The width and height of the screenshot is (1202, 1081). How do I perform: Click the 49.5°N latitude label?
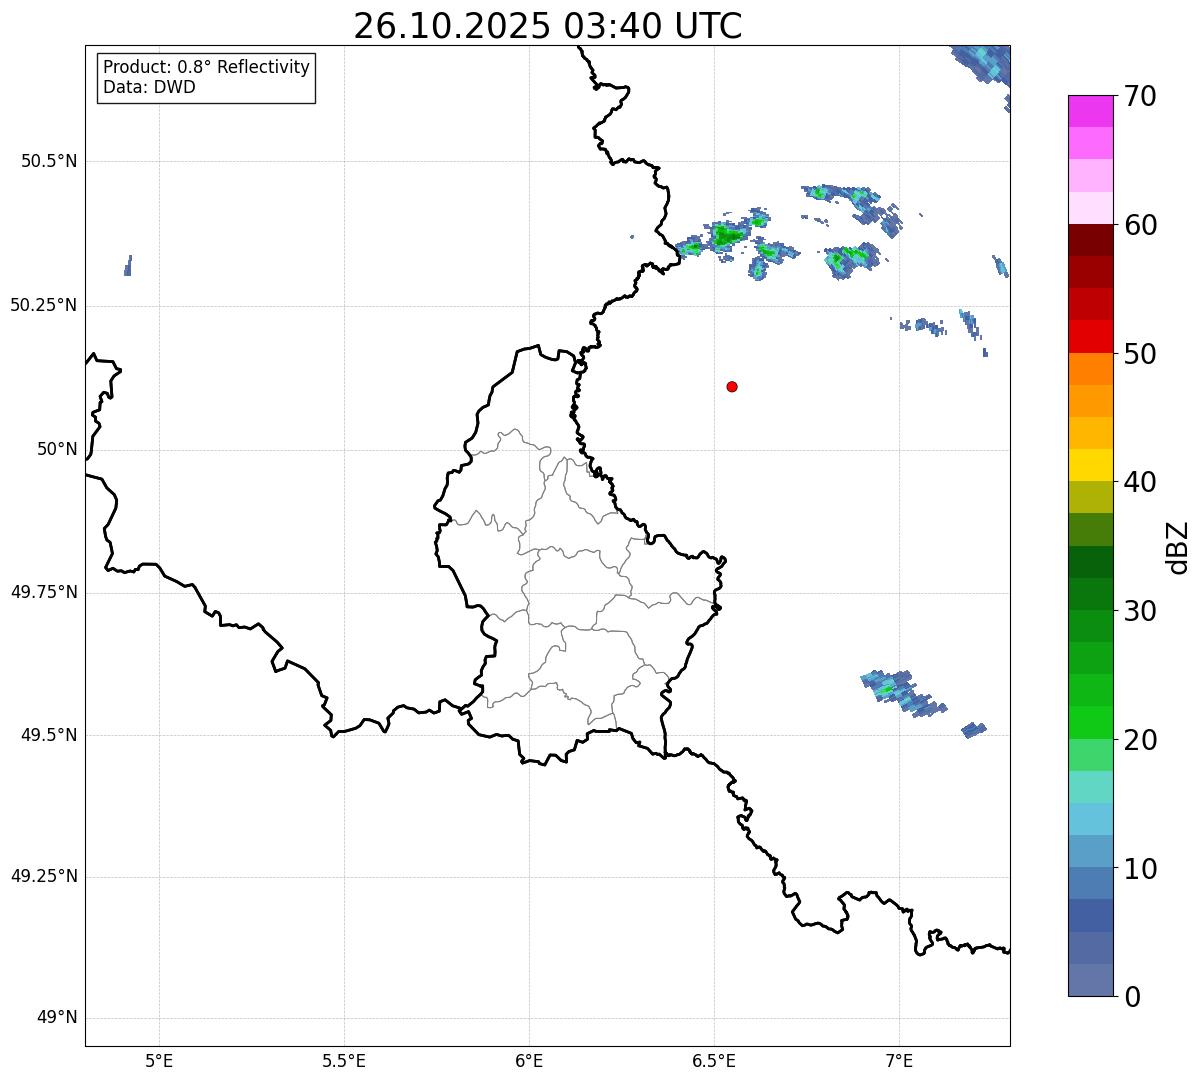coord(49,735)
